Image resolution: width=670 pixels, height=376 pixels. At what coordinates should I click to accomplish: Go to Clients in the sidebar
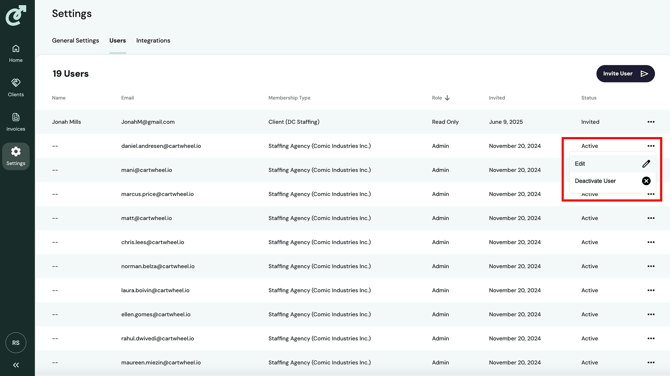[16, 88]
